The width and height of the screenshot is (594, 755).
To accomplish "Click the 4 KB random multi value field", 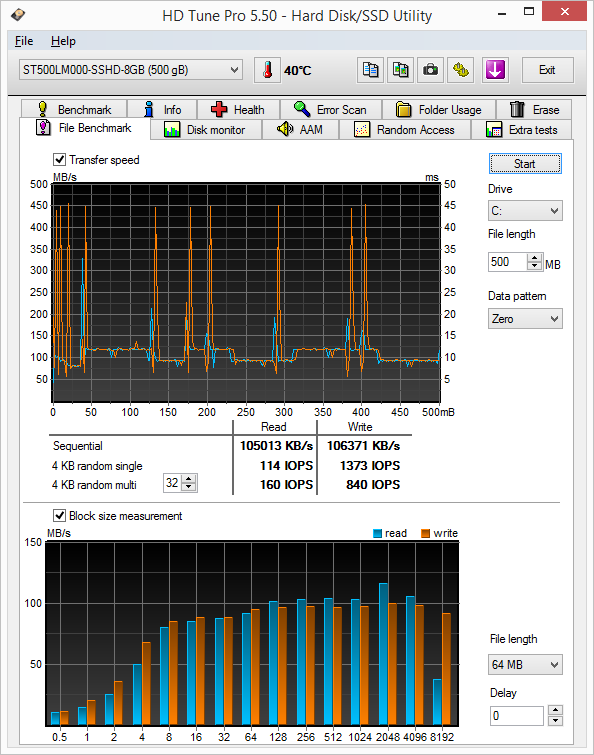I will (x=172, y=482).
